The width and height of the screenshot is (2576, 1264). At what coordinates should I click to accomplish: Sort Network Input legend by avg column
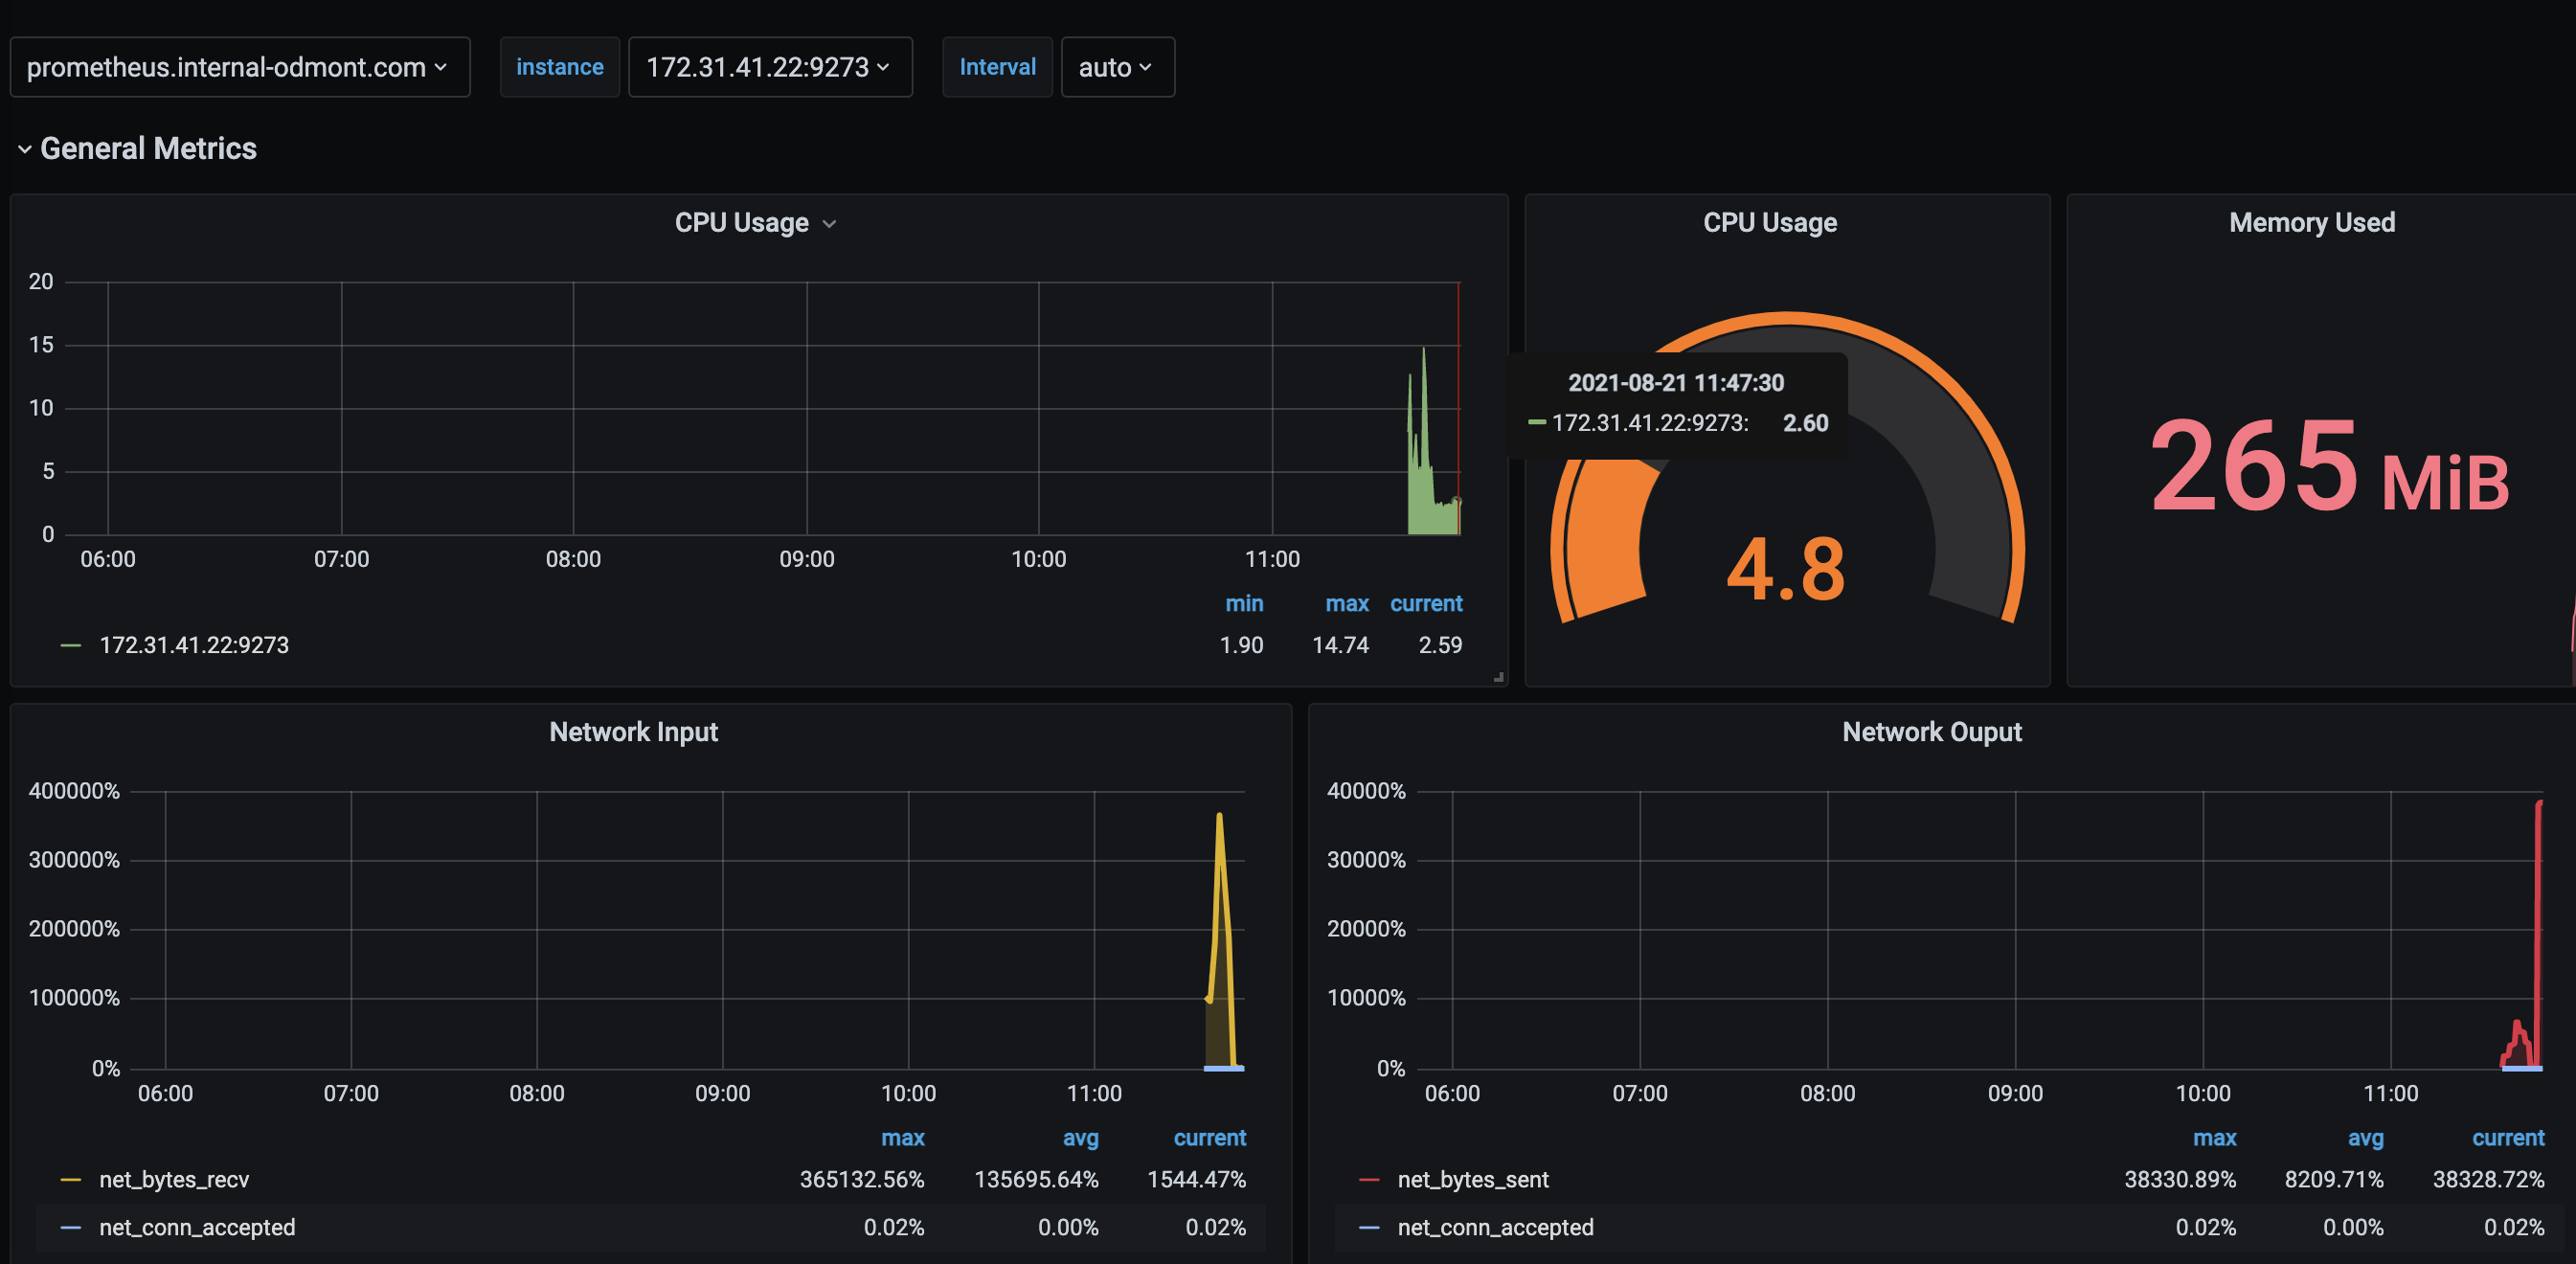pyautogui.click(x=1080, y=1138)
